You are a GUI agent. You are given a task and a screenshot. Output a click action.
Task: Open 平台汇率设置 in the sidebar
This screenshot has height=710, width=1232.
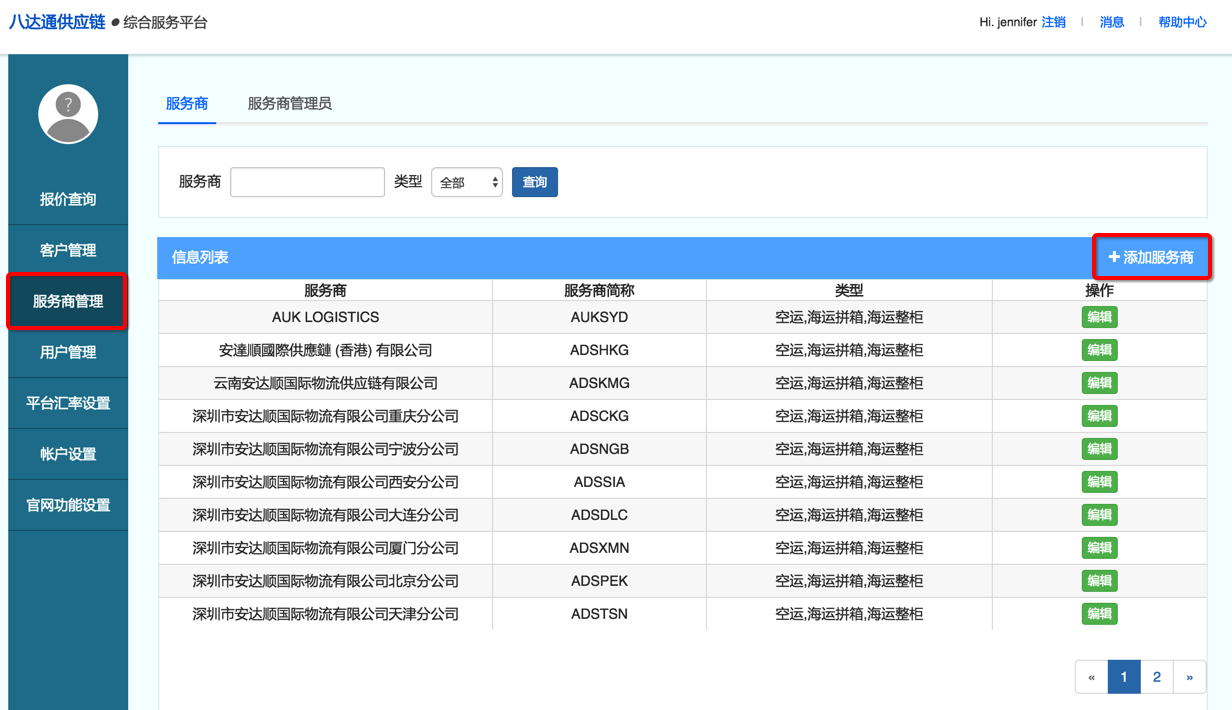(68, 403)
